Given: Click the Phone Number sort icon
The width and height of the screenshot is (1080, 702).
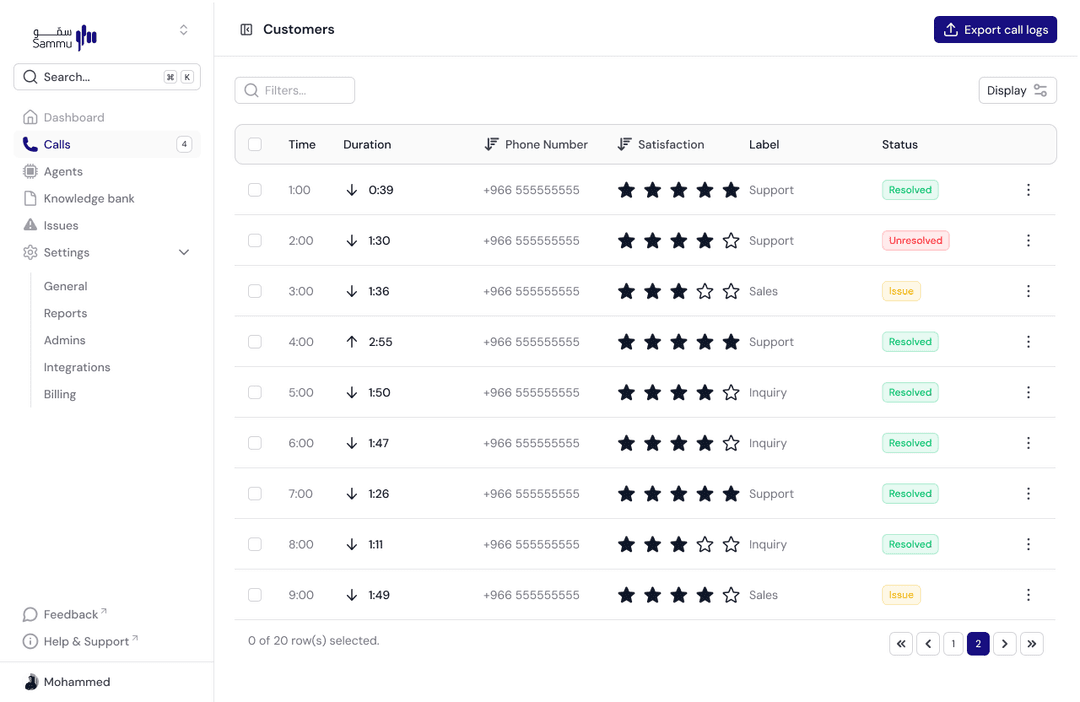Looking at the screenshot, I should [491, 144].
